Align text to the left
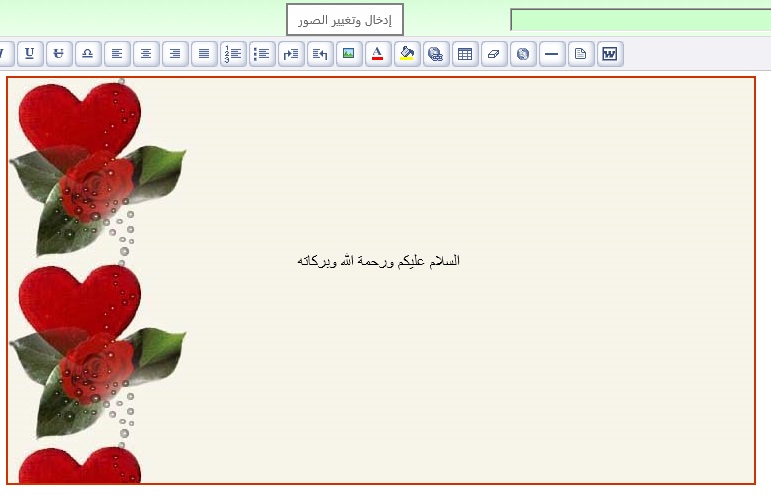Screen dimensions: 771x500 click(x=117, y=54)
